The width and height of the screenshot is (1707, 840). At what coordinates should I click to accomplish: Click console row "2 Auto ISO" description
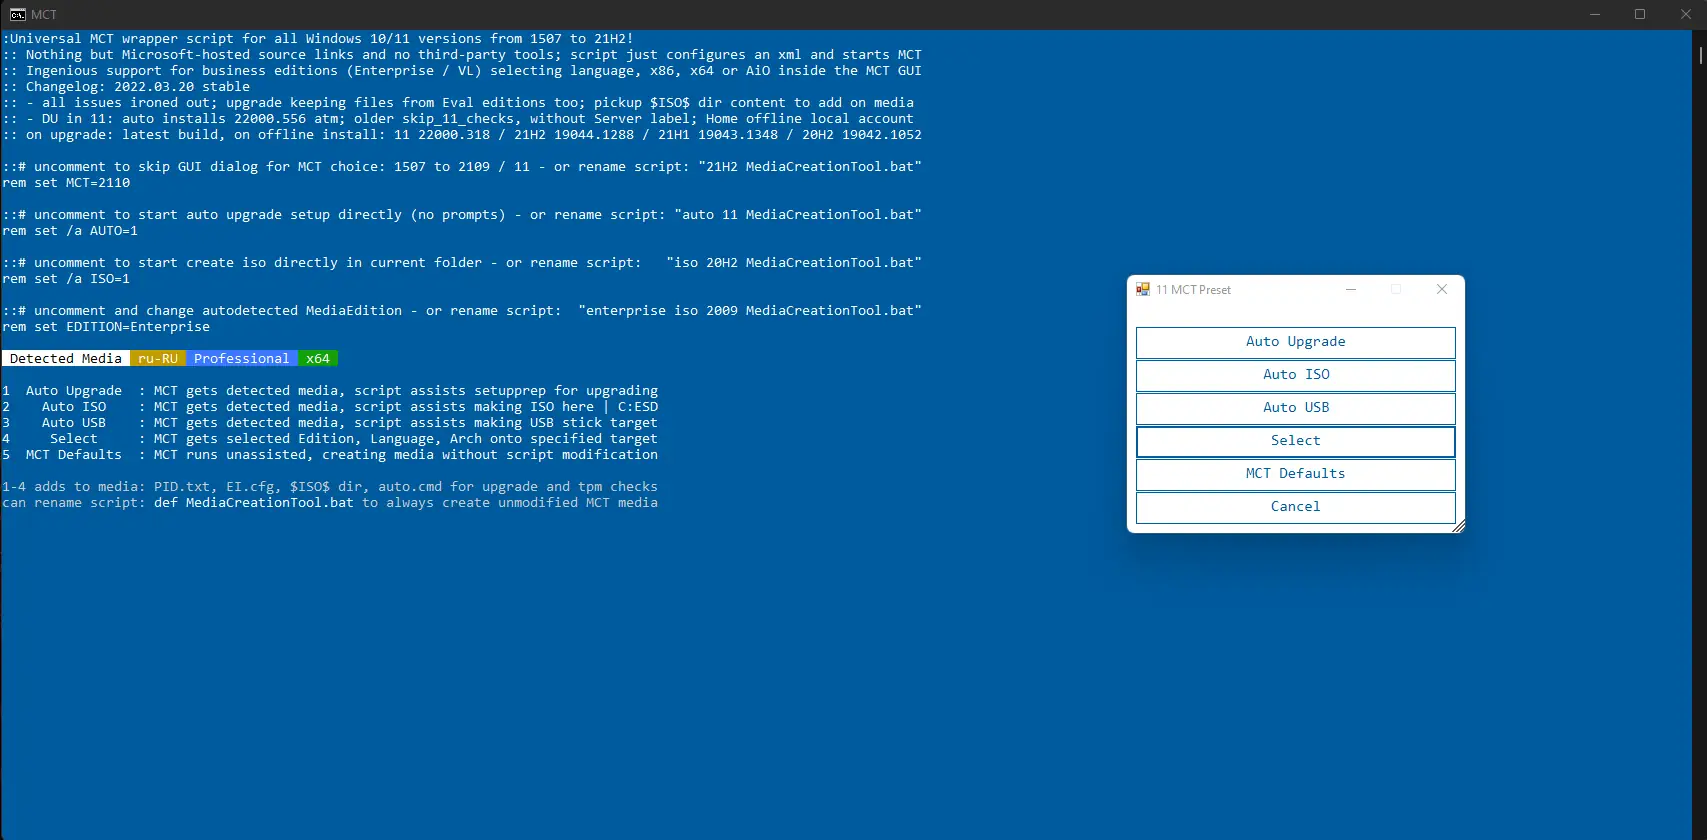point(330,407)
